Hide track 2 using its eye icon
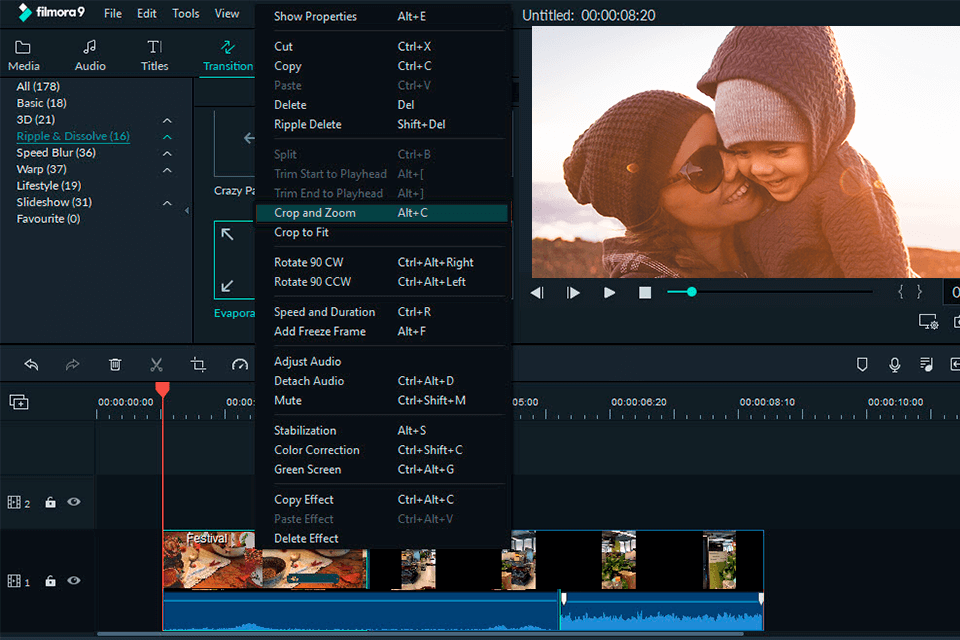 point(73,502)
